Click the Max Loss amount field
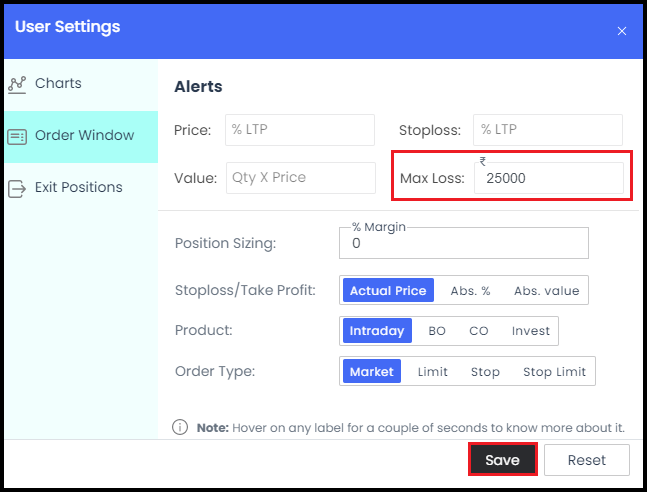 pyautogui.click(x=549, y=178)
